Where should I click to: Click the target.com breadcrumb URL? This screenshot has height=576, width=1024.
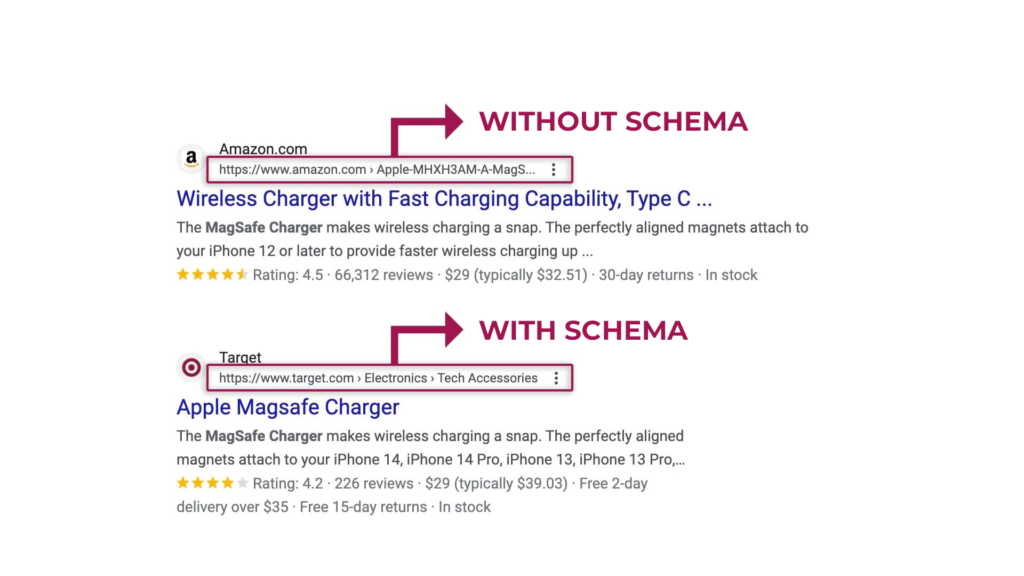tap(378, 378)
